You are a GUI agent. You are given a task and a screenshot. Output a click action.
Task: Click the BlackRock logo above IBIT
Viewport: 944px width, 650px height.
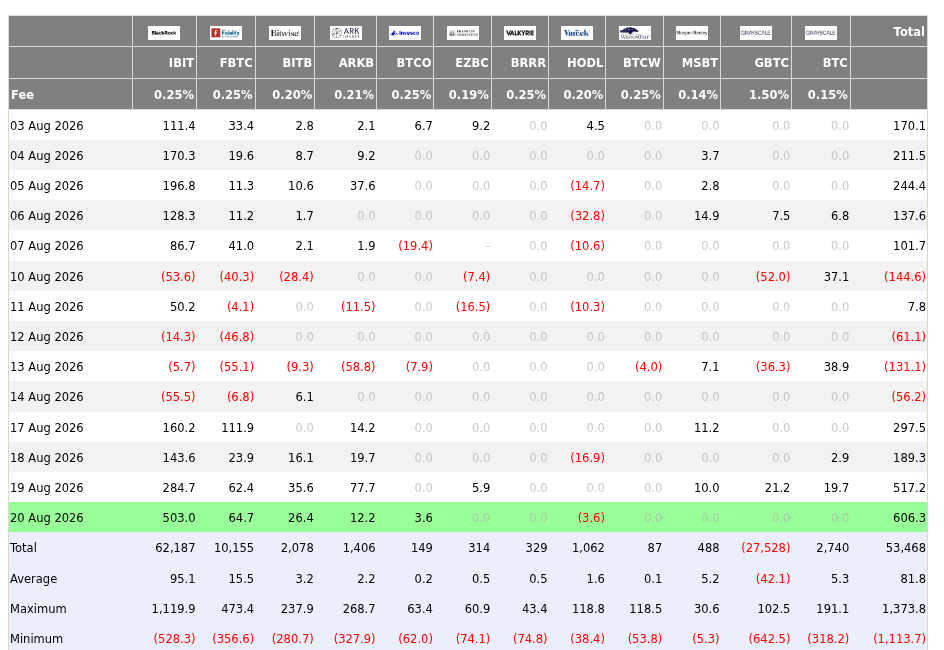click(x=164, y=32)
